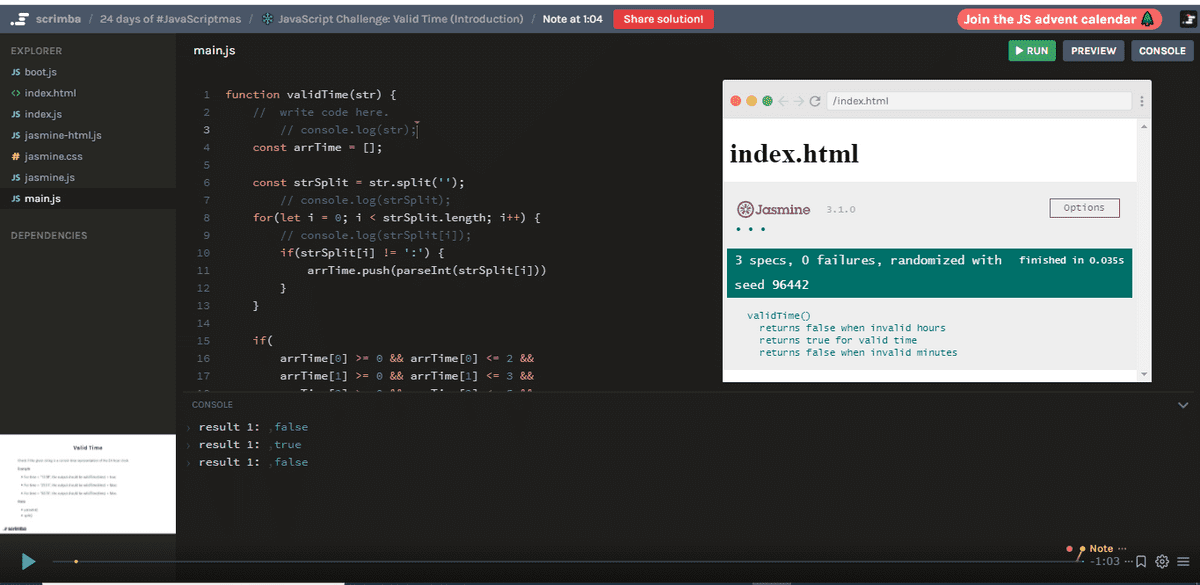The image size is (1200, 585).
Task: Click the scrimba logo in the header
Action: pos(48,19)
